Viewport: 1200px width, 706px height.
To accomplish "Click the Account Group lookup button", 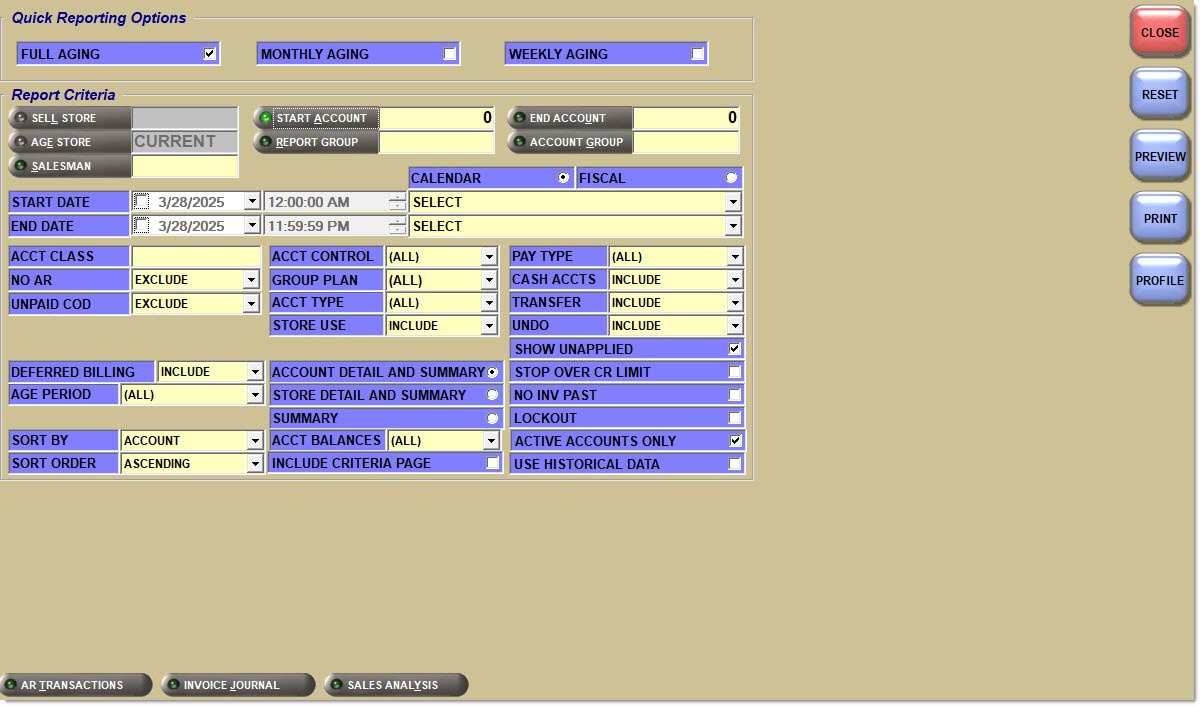I will tap(570, 142).
